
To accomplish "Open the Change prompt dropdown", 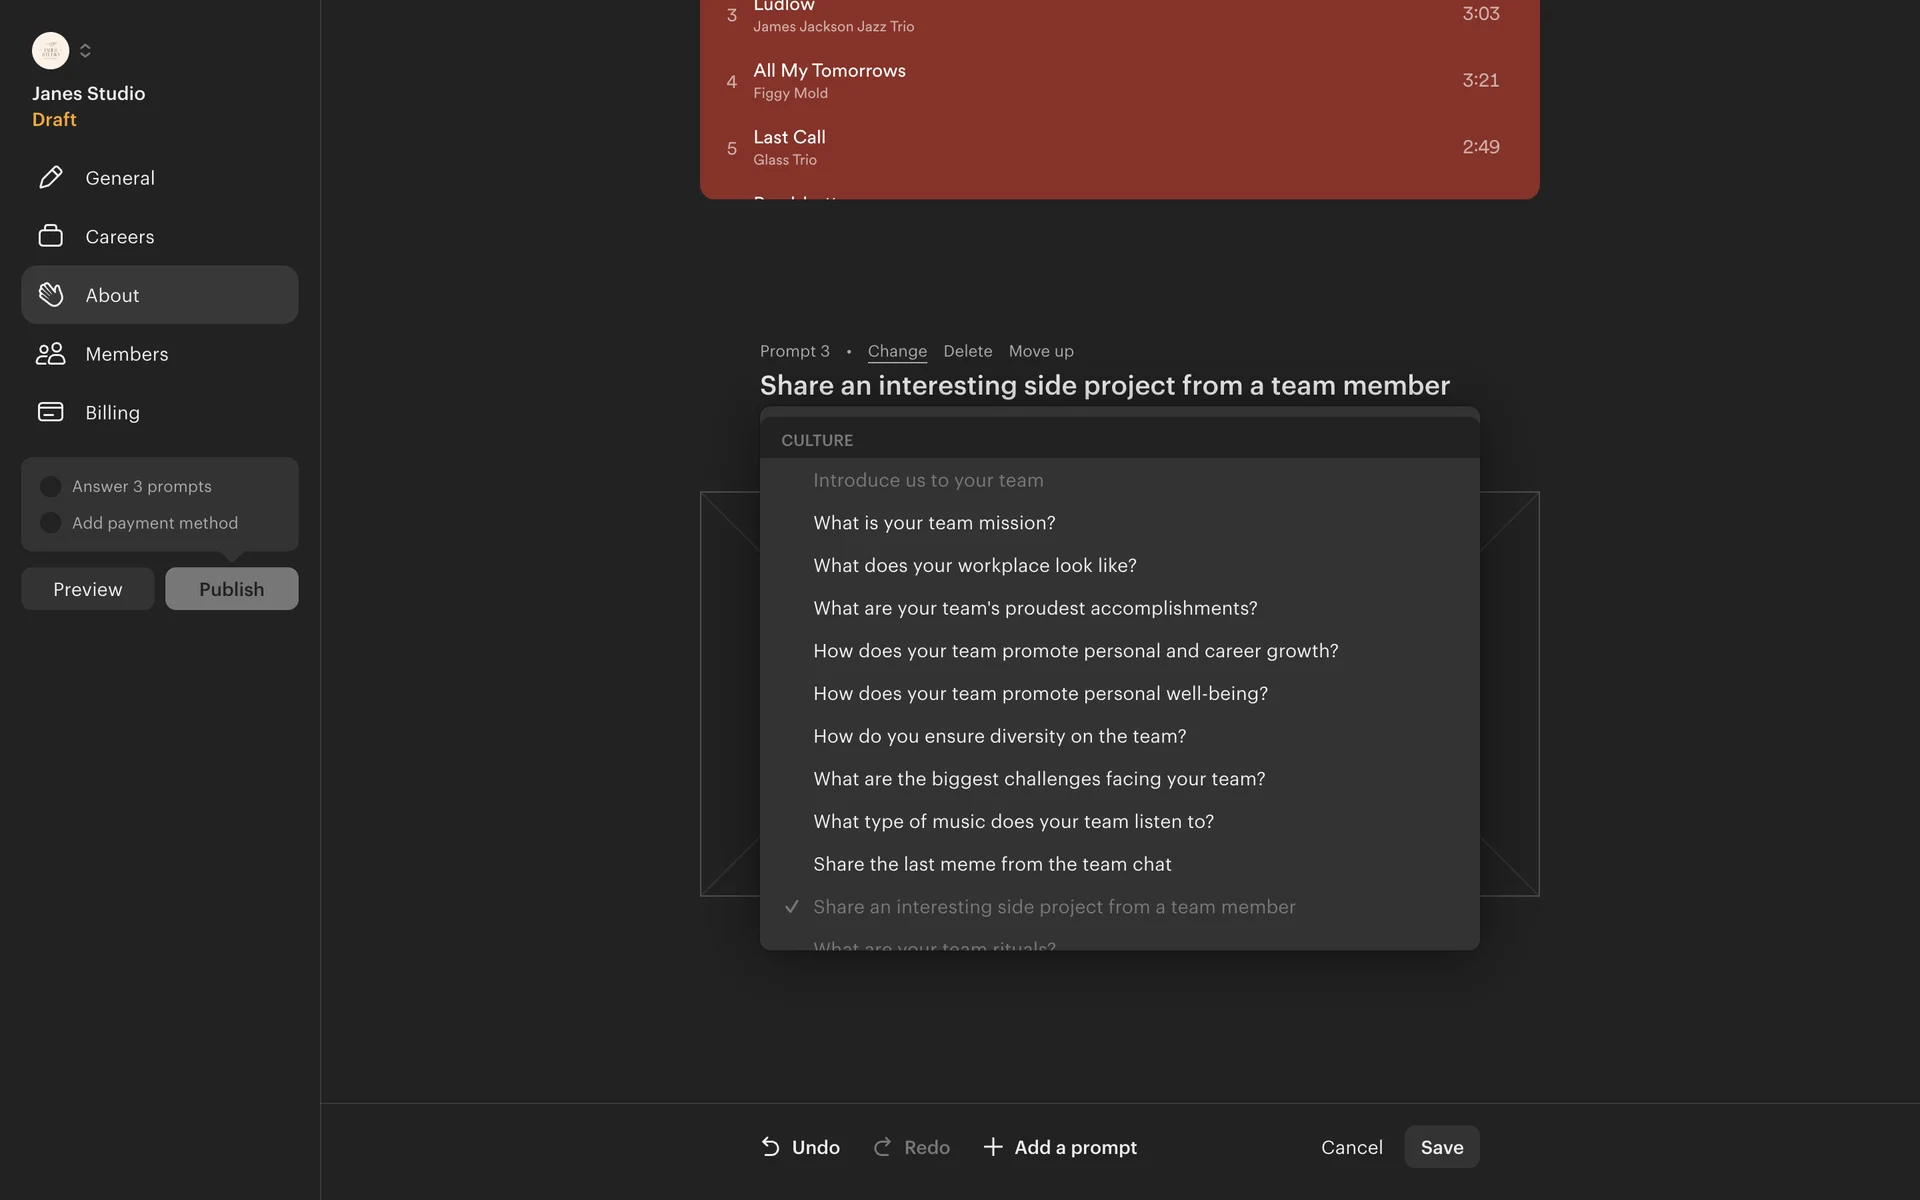I will pyautogui.click(x=897, y=351).
